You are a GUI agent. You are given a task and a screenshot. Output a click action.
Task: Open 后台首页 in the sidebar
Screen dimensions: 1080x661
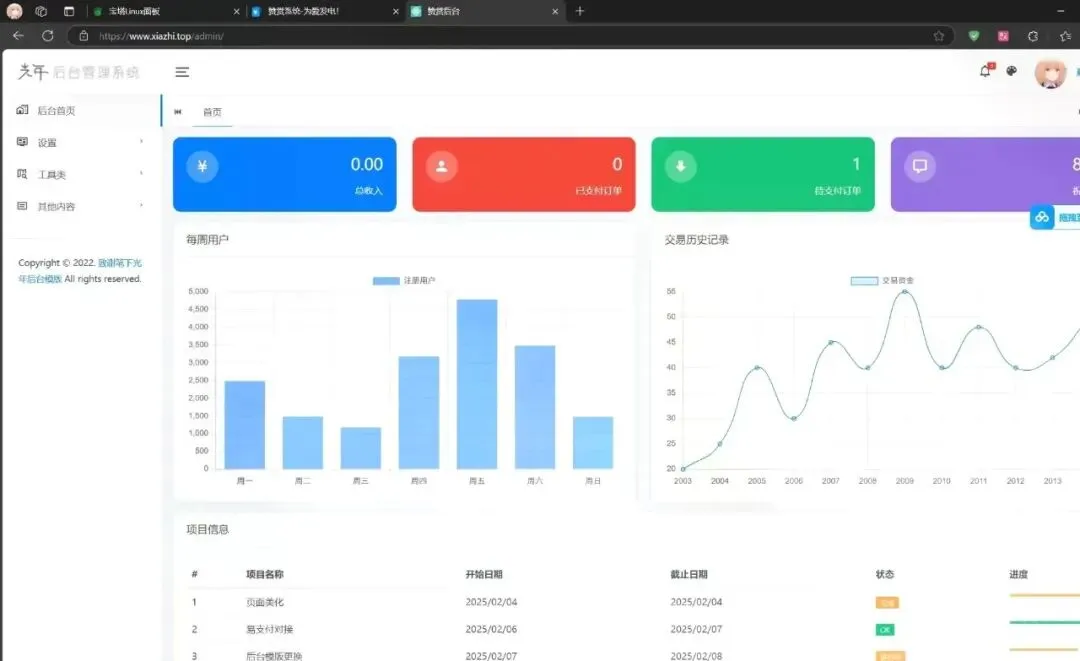81,110
